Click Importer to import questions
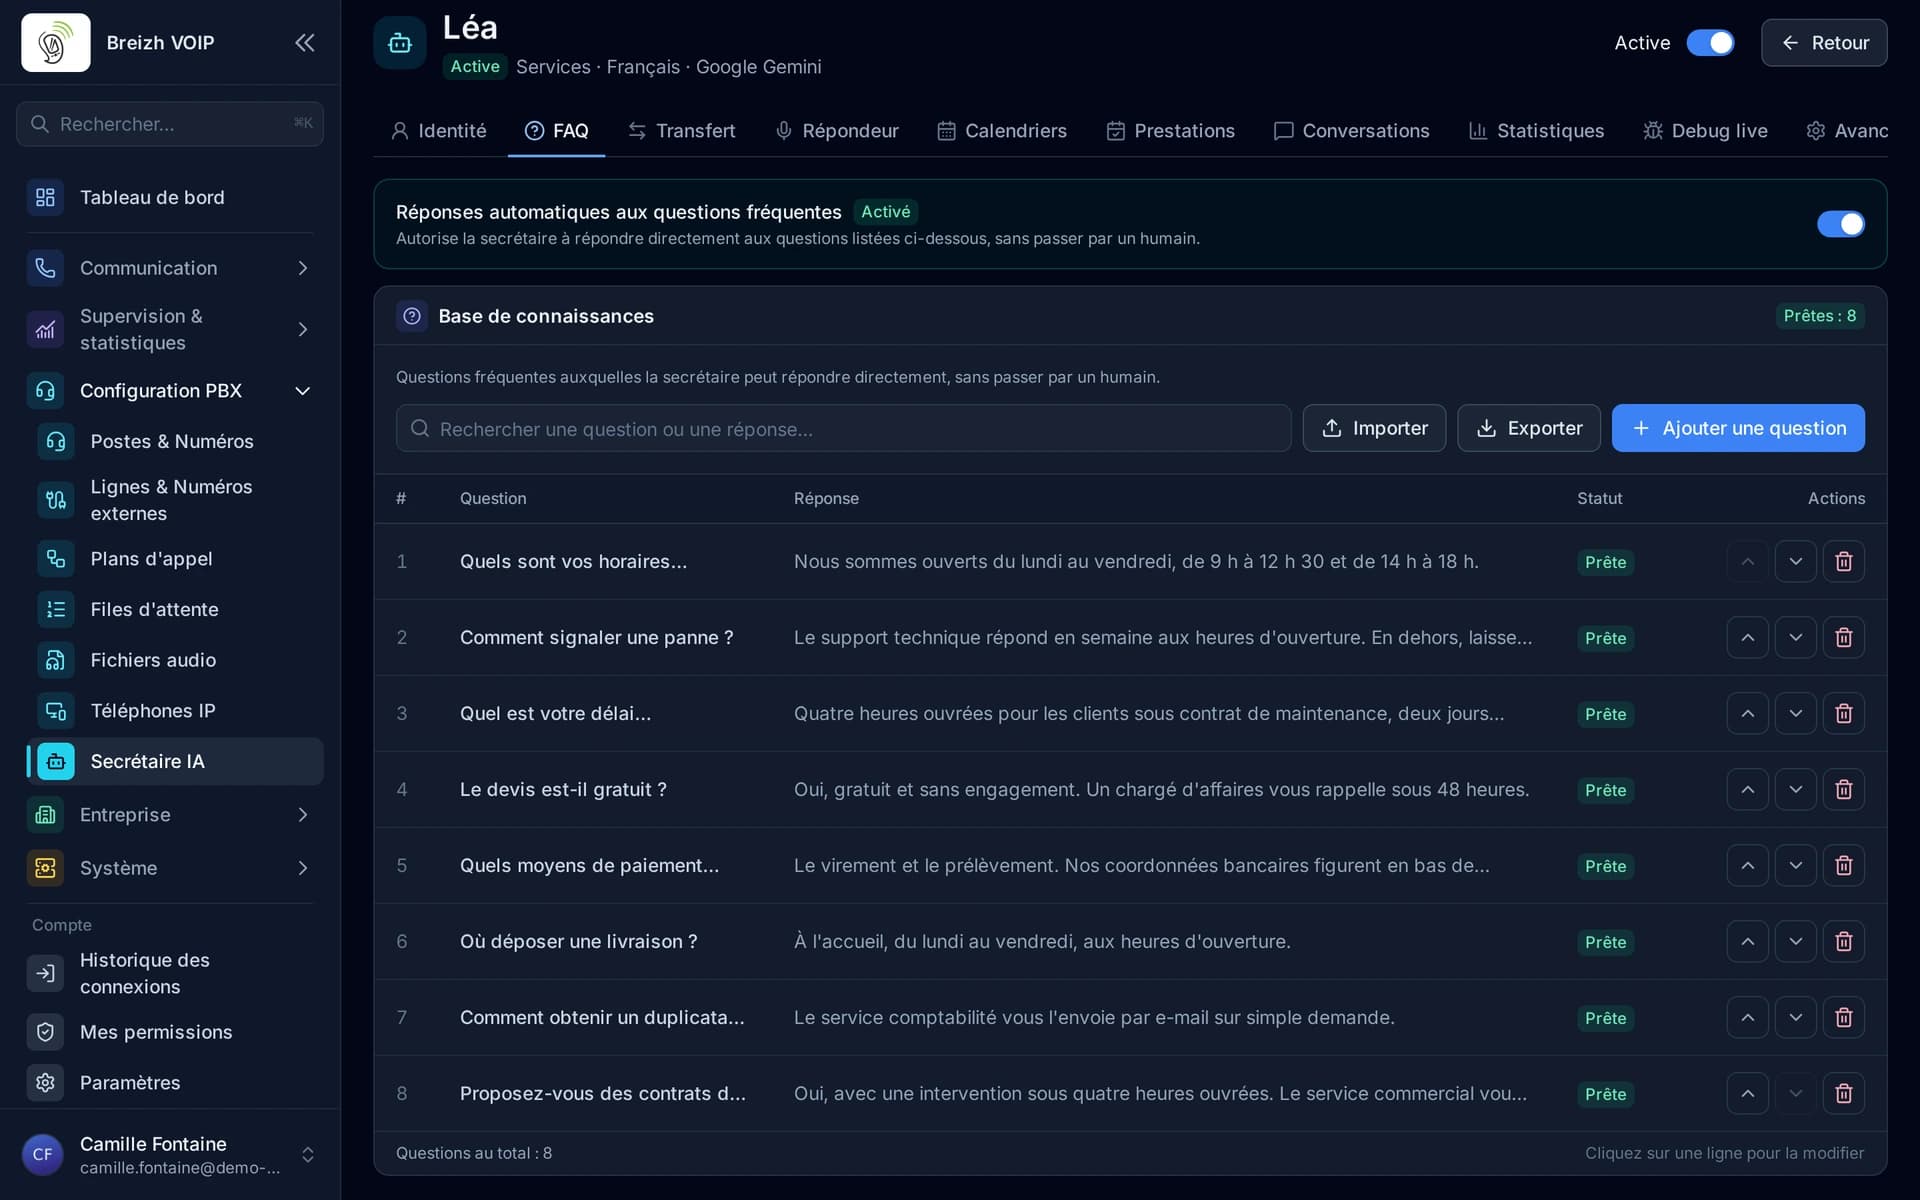1920x1200 pixels. coord(1374,428)
